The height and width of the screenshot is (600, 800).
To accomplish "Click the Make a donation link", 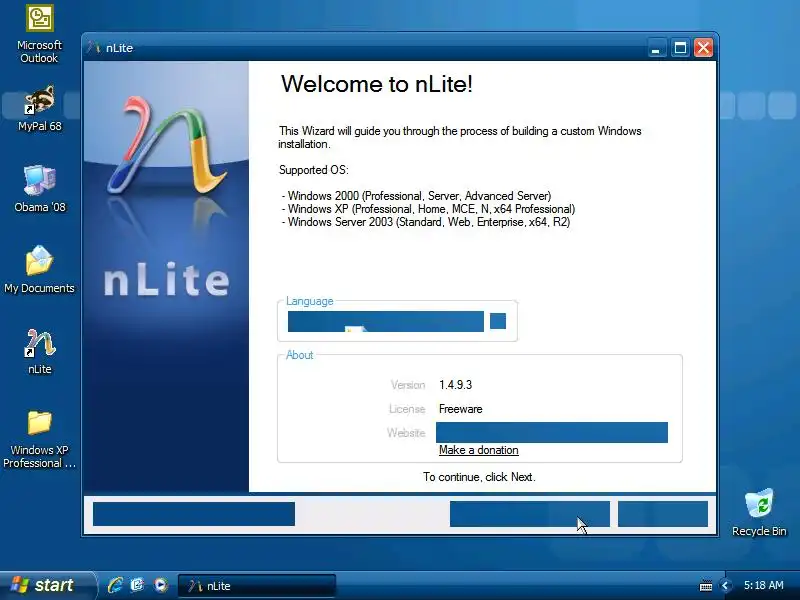I will coord(479,450).
